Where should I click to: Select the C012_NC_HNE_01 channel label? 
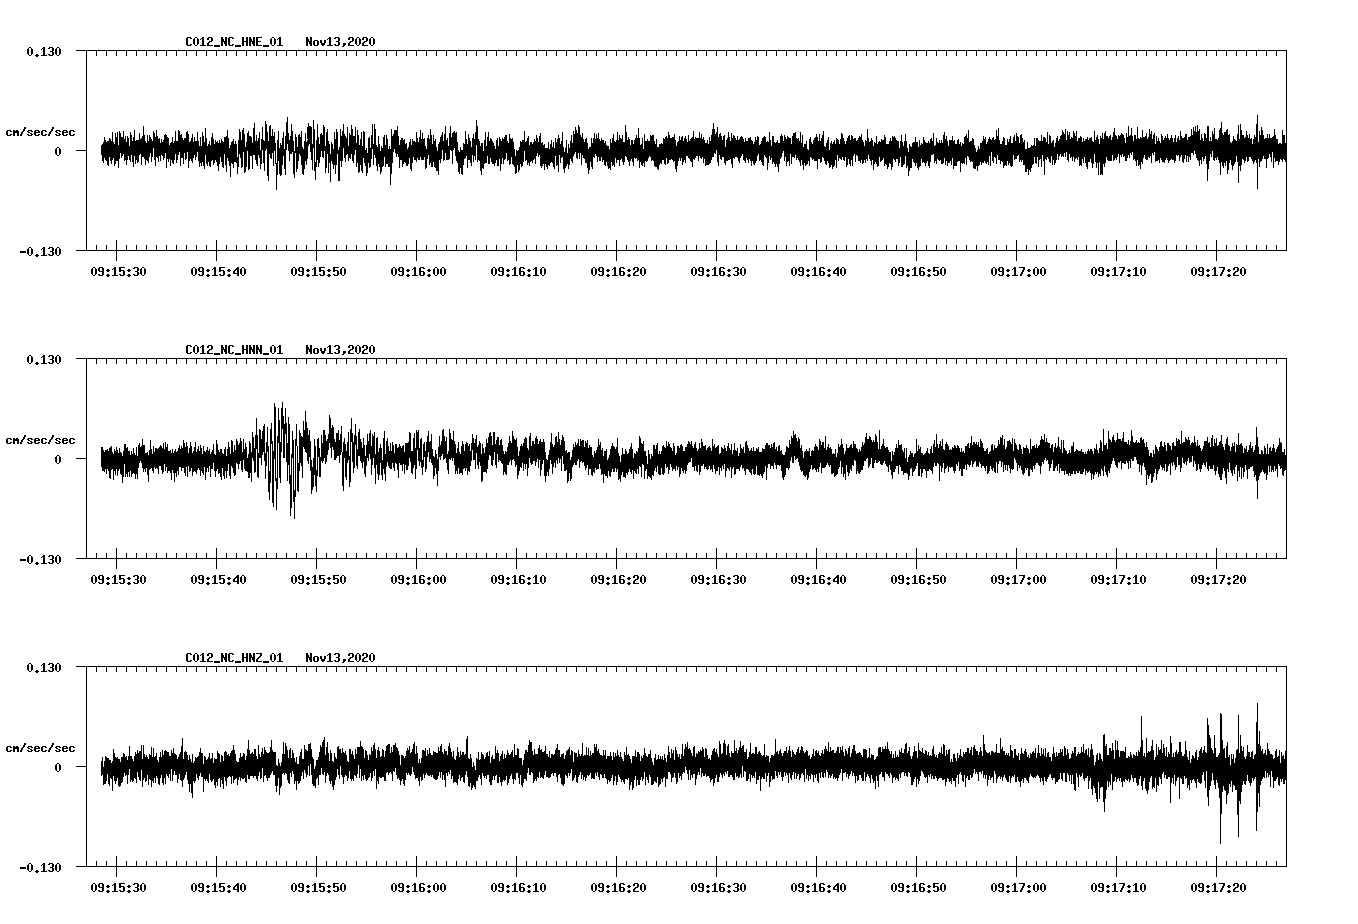tap(232, 43)
